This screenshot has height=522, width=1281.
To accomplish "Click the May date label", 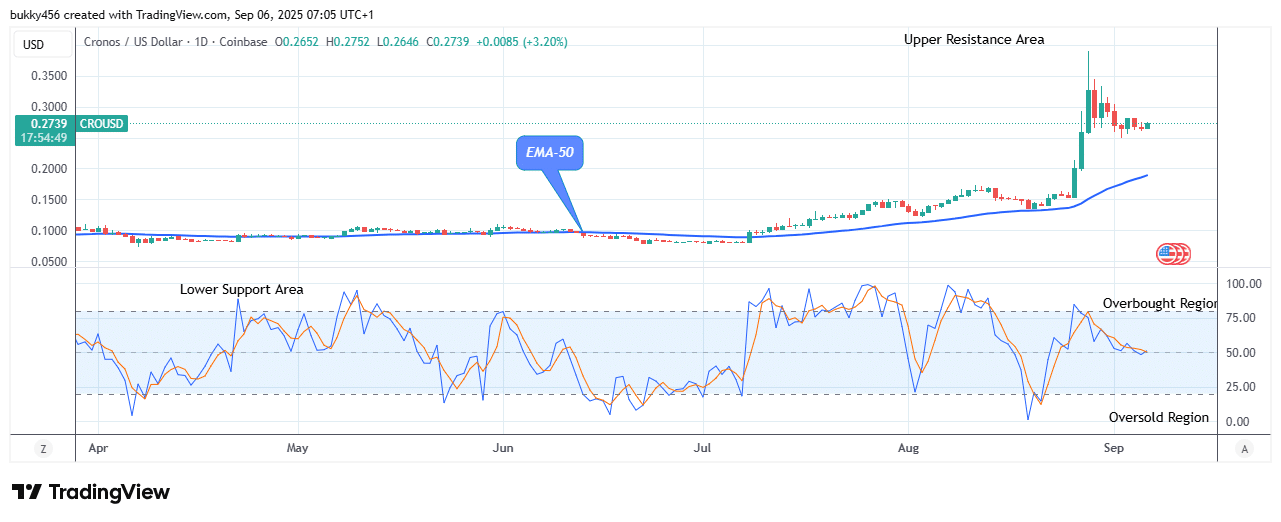I will pyautogui.click(x=297, y=447).
